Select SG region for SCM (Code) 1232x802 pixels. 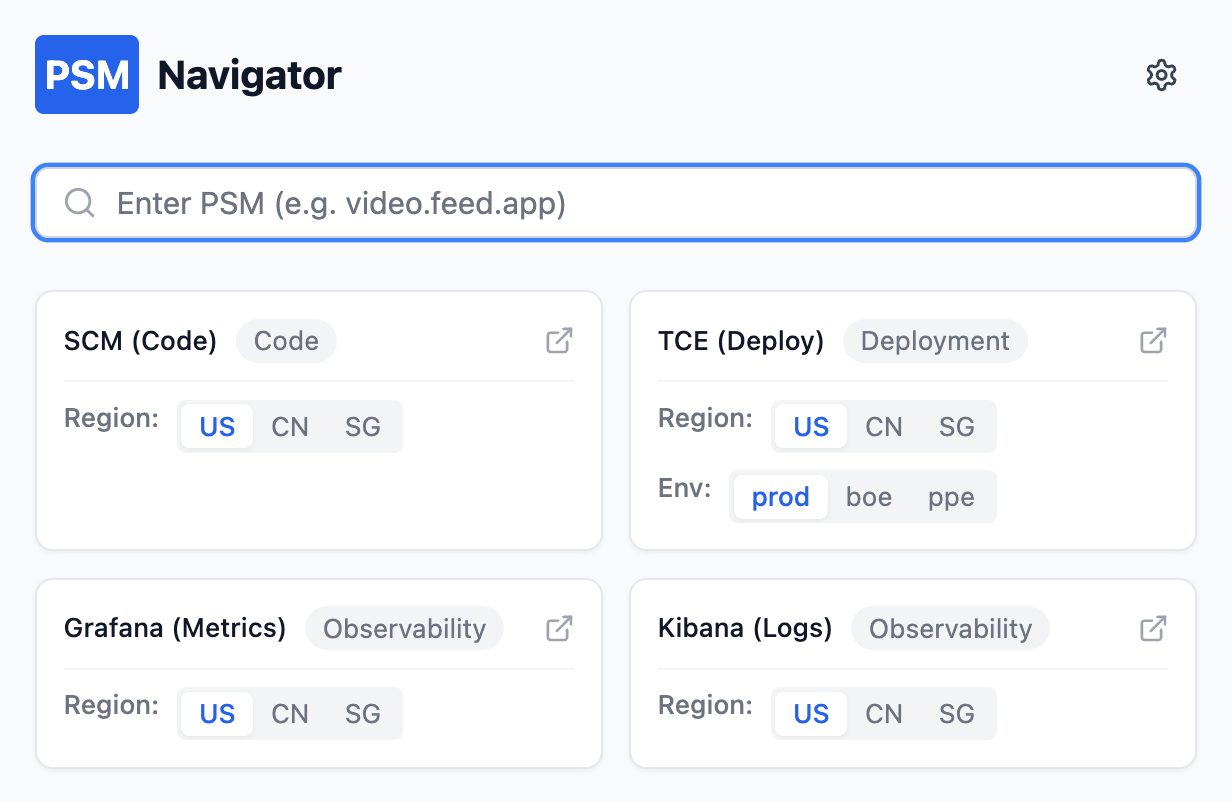pyautogui.click(x=363, y=427)
